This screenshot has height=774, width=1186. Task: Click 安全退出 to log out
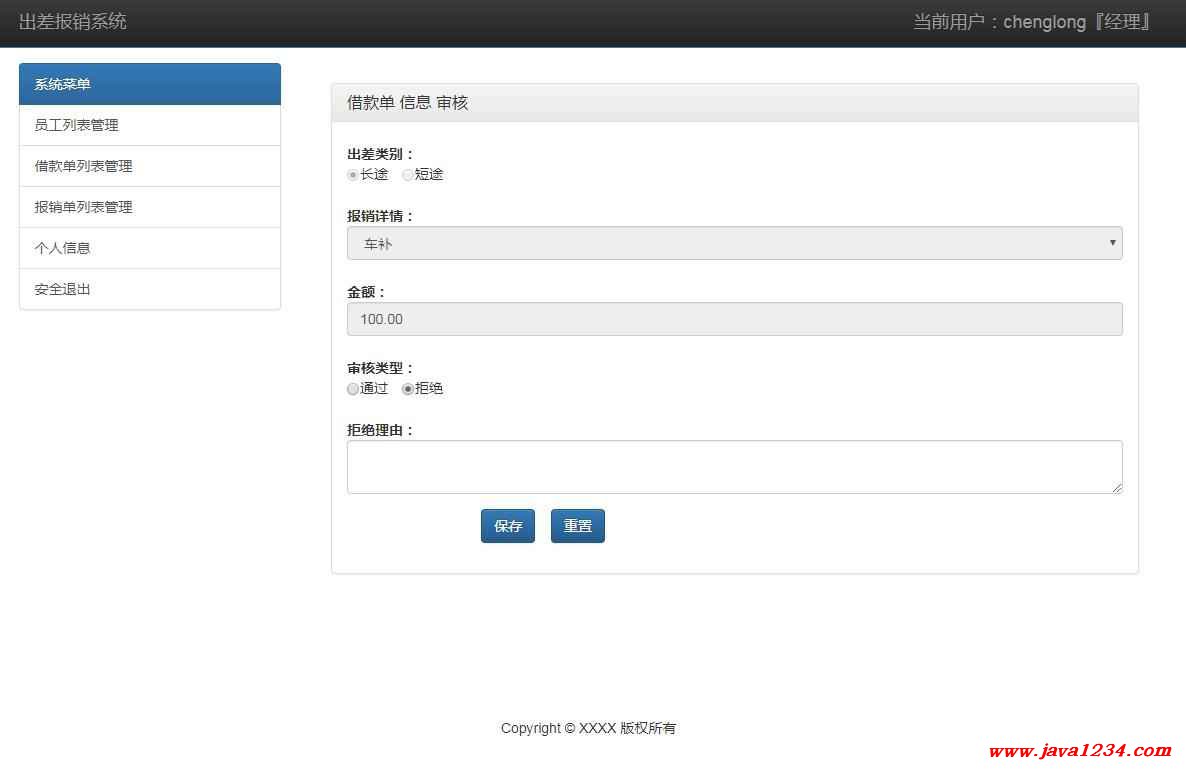(x=63, y=289)
